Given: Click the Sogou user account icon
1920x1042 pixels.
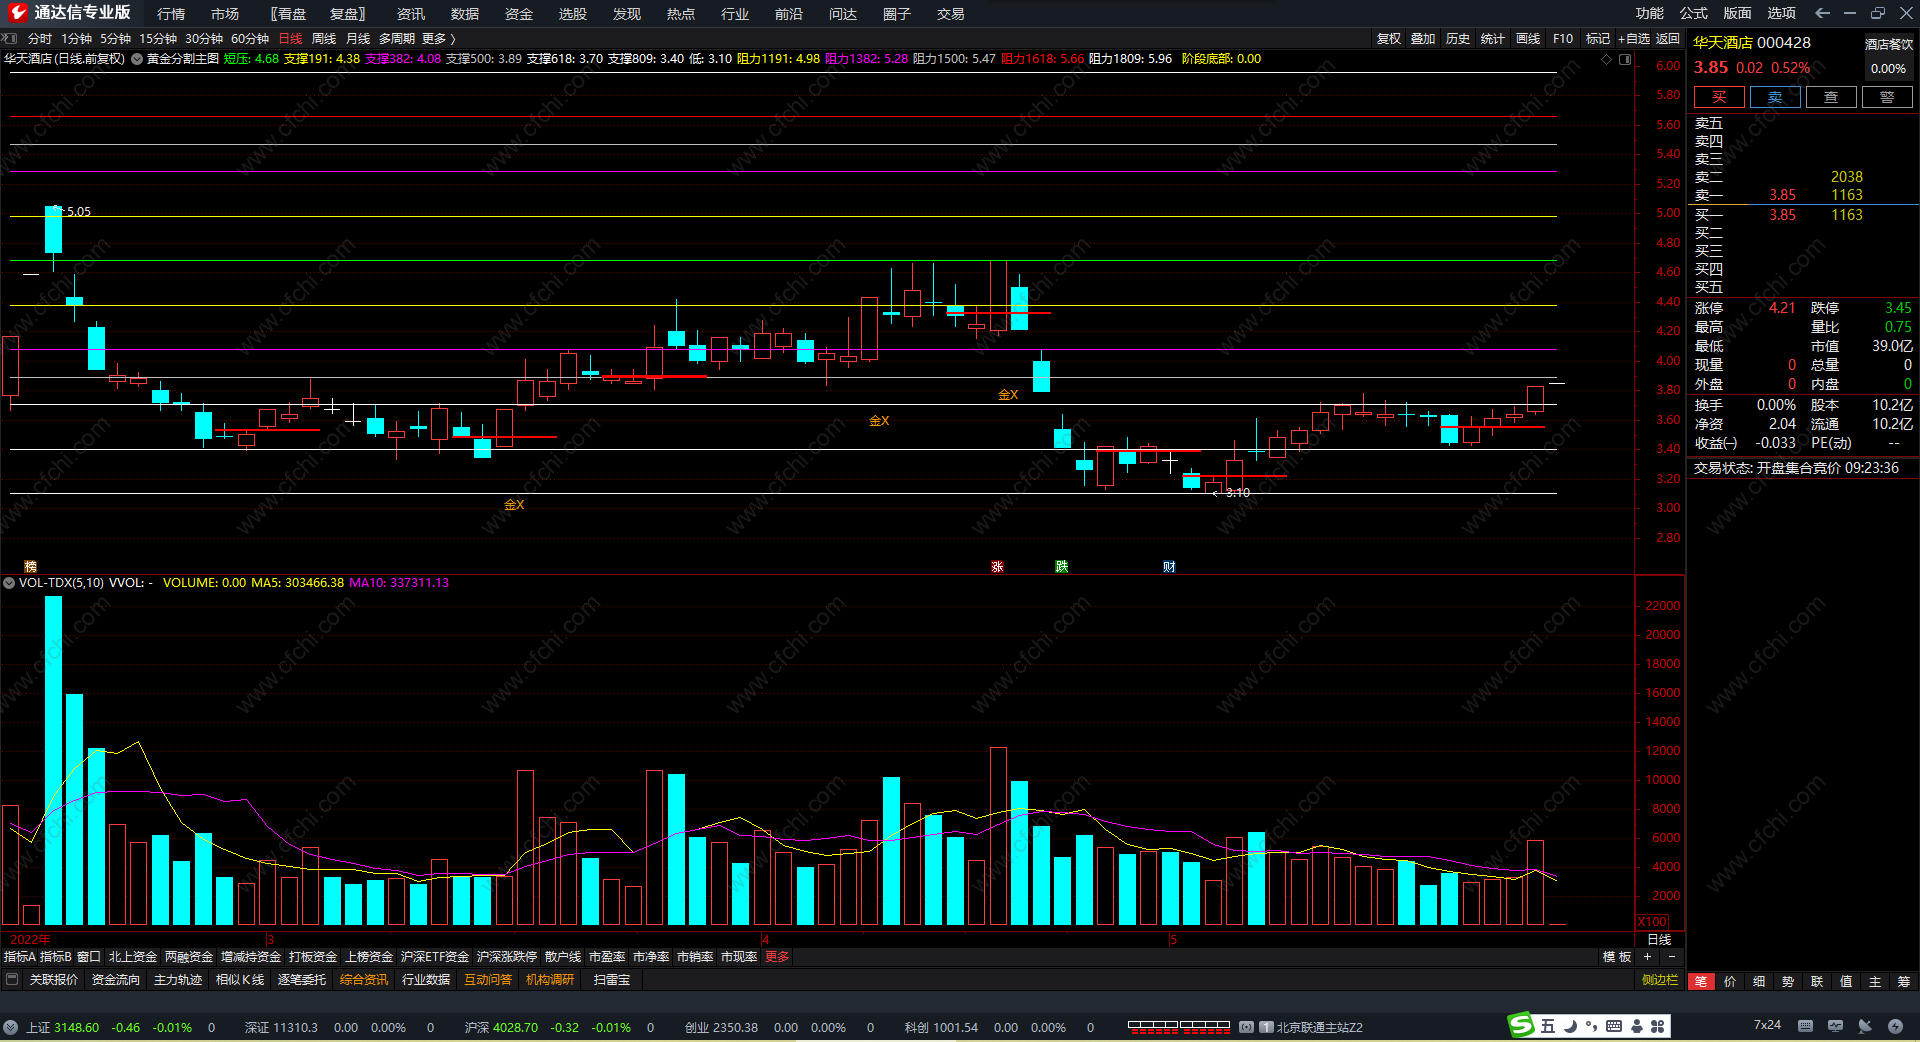Looking at the screenshot, I should point(1637,1026).
